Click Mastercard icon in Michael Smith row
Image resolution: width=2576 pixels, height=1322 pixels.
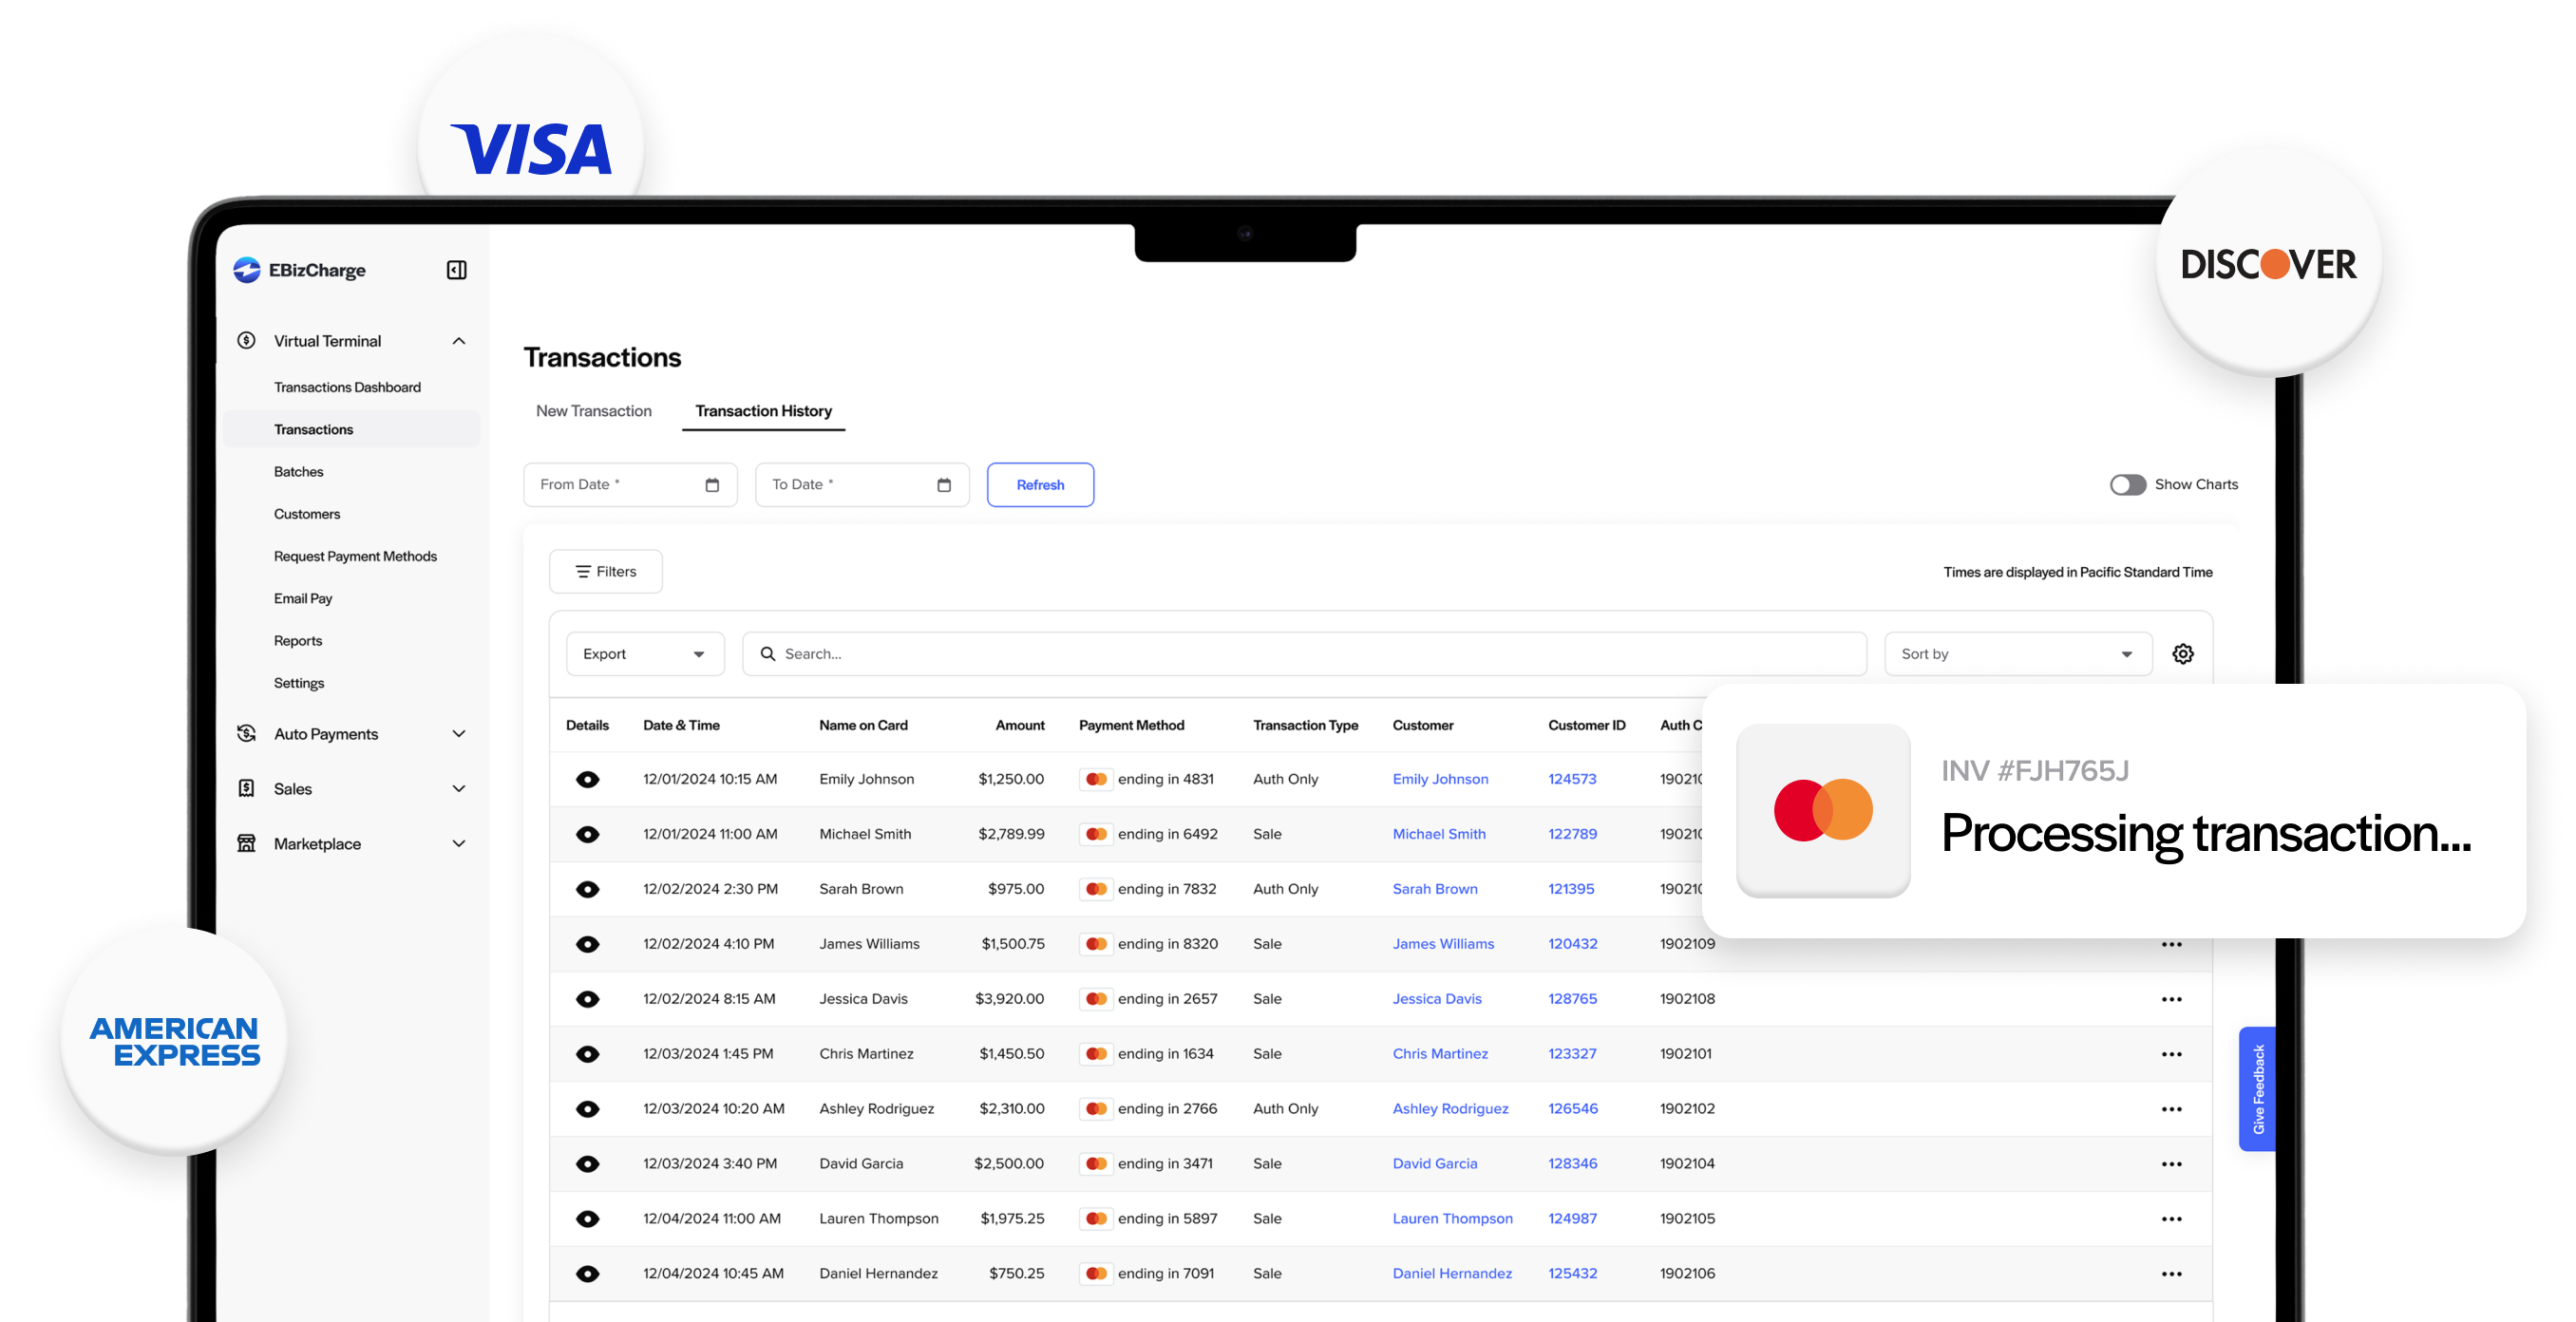point(1096,835)
